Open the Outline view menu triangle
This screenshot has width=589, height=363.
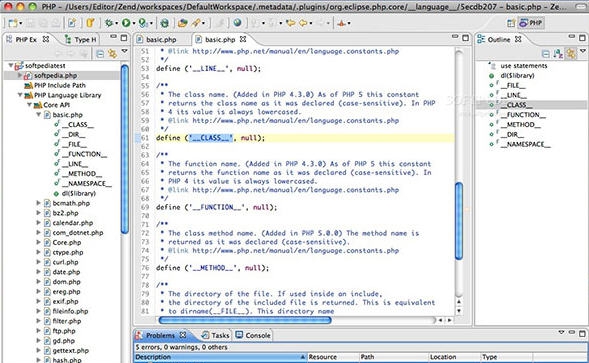click(583, 51)
